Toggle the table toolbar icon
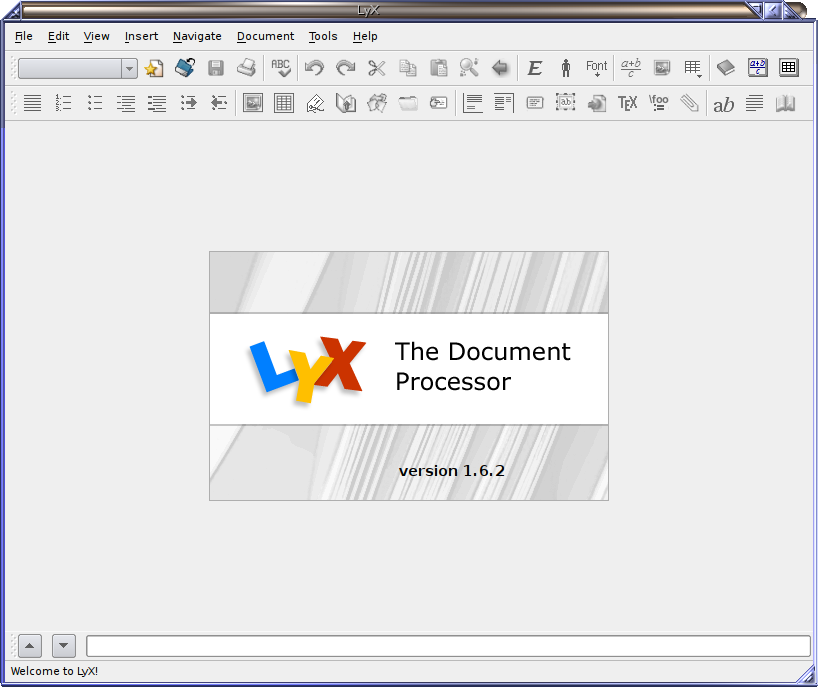The image size is (818, 687). (x=788, y=68)
